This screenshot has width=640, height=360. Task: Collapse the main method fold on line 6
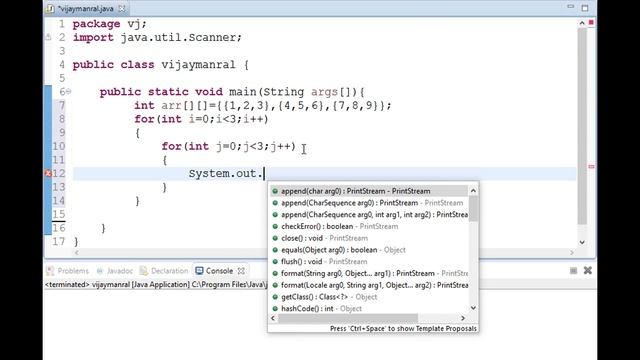69,91
